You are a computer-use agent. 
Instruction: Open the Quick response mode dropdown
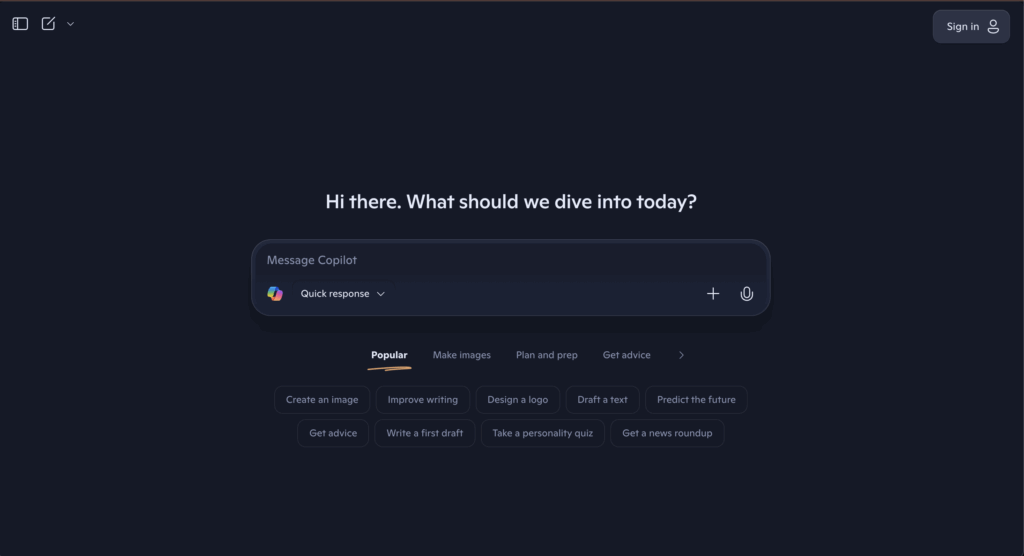pyautogui.click(x=342, y=294)
